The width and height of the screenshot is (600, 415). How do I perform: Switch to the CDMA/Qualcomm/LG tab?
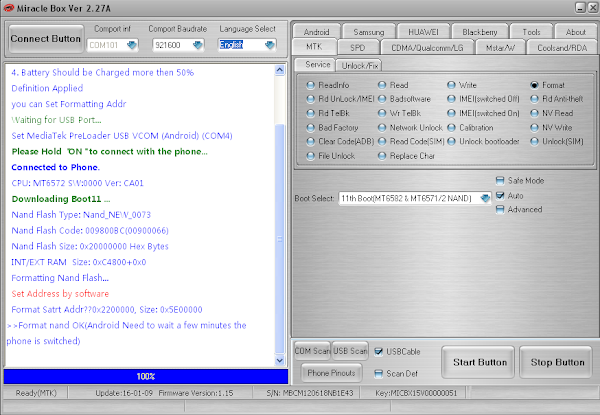(427, 47)
